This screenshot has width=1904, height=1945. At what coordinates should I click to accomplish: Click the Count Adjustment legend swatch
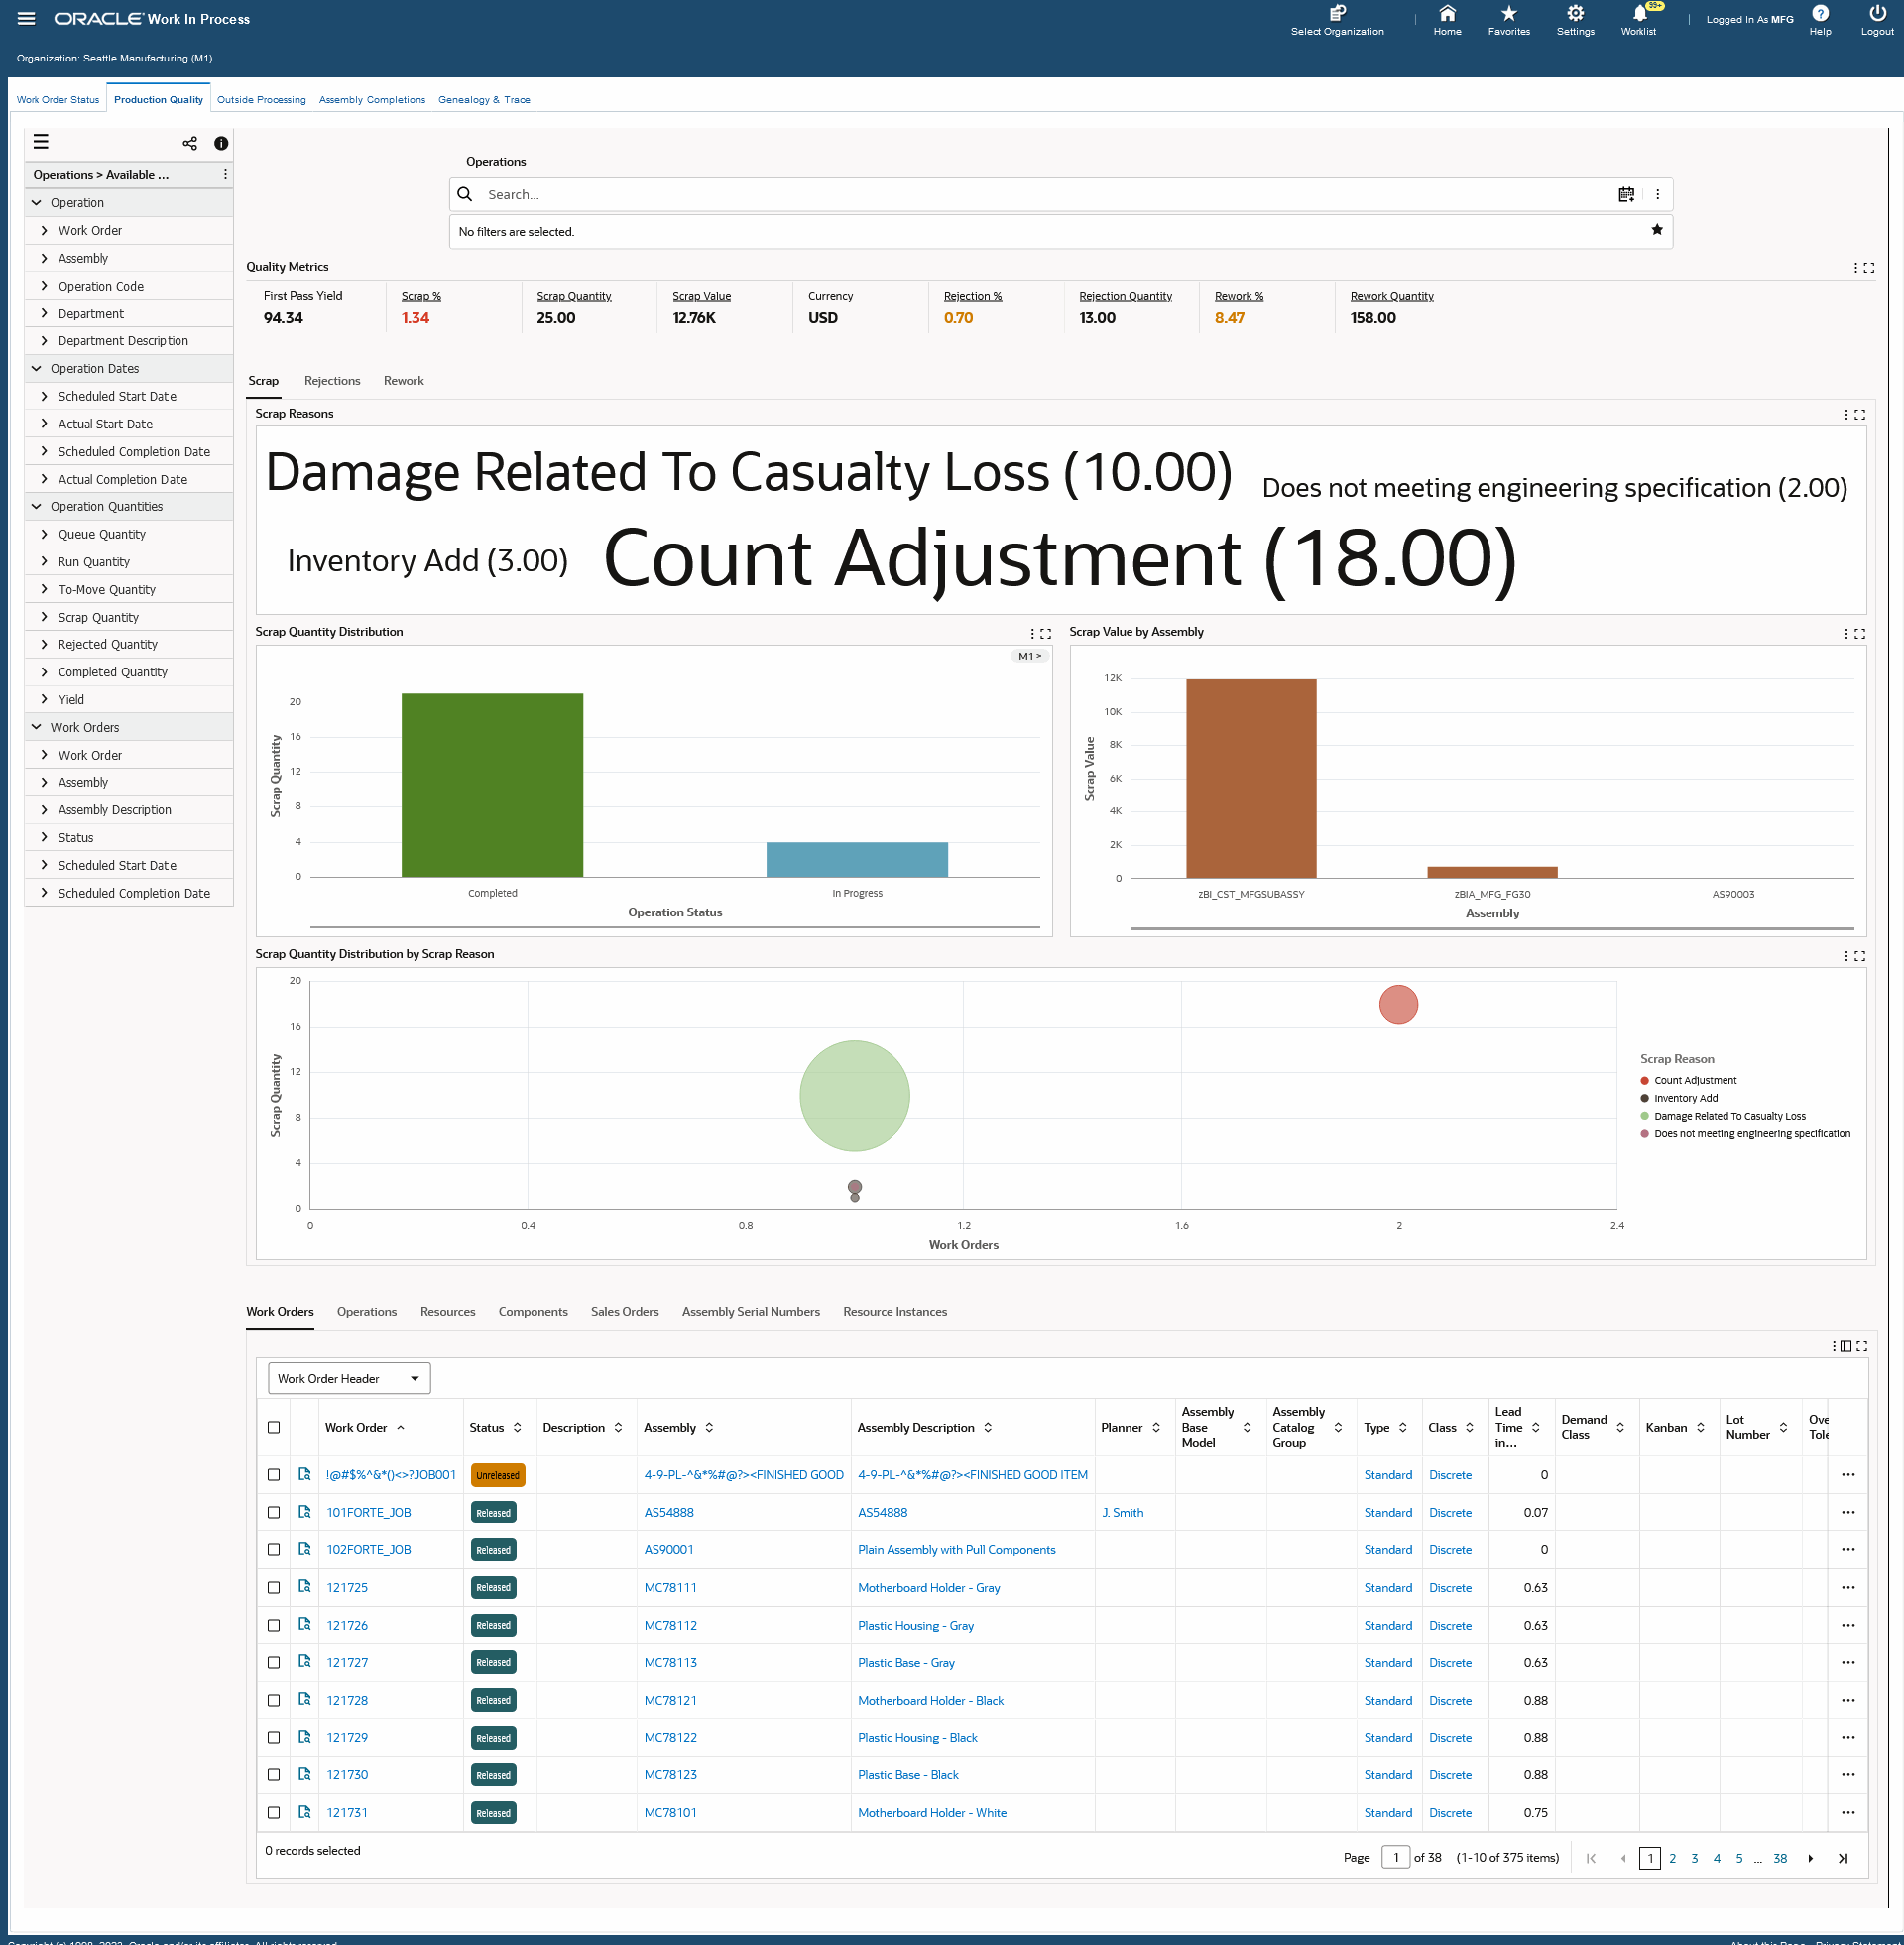click(1645, 1080)
